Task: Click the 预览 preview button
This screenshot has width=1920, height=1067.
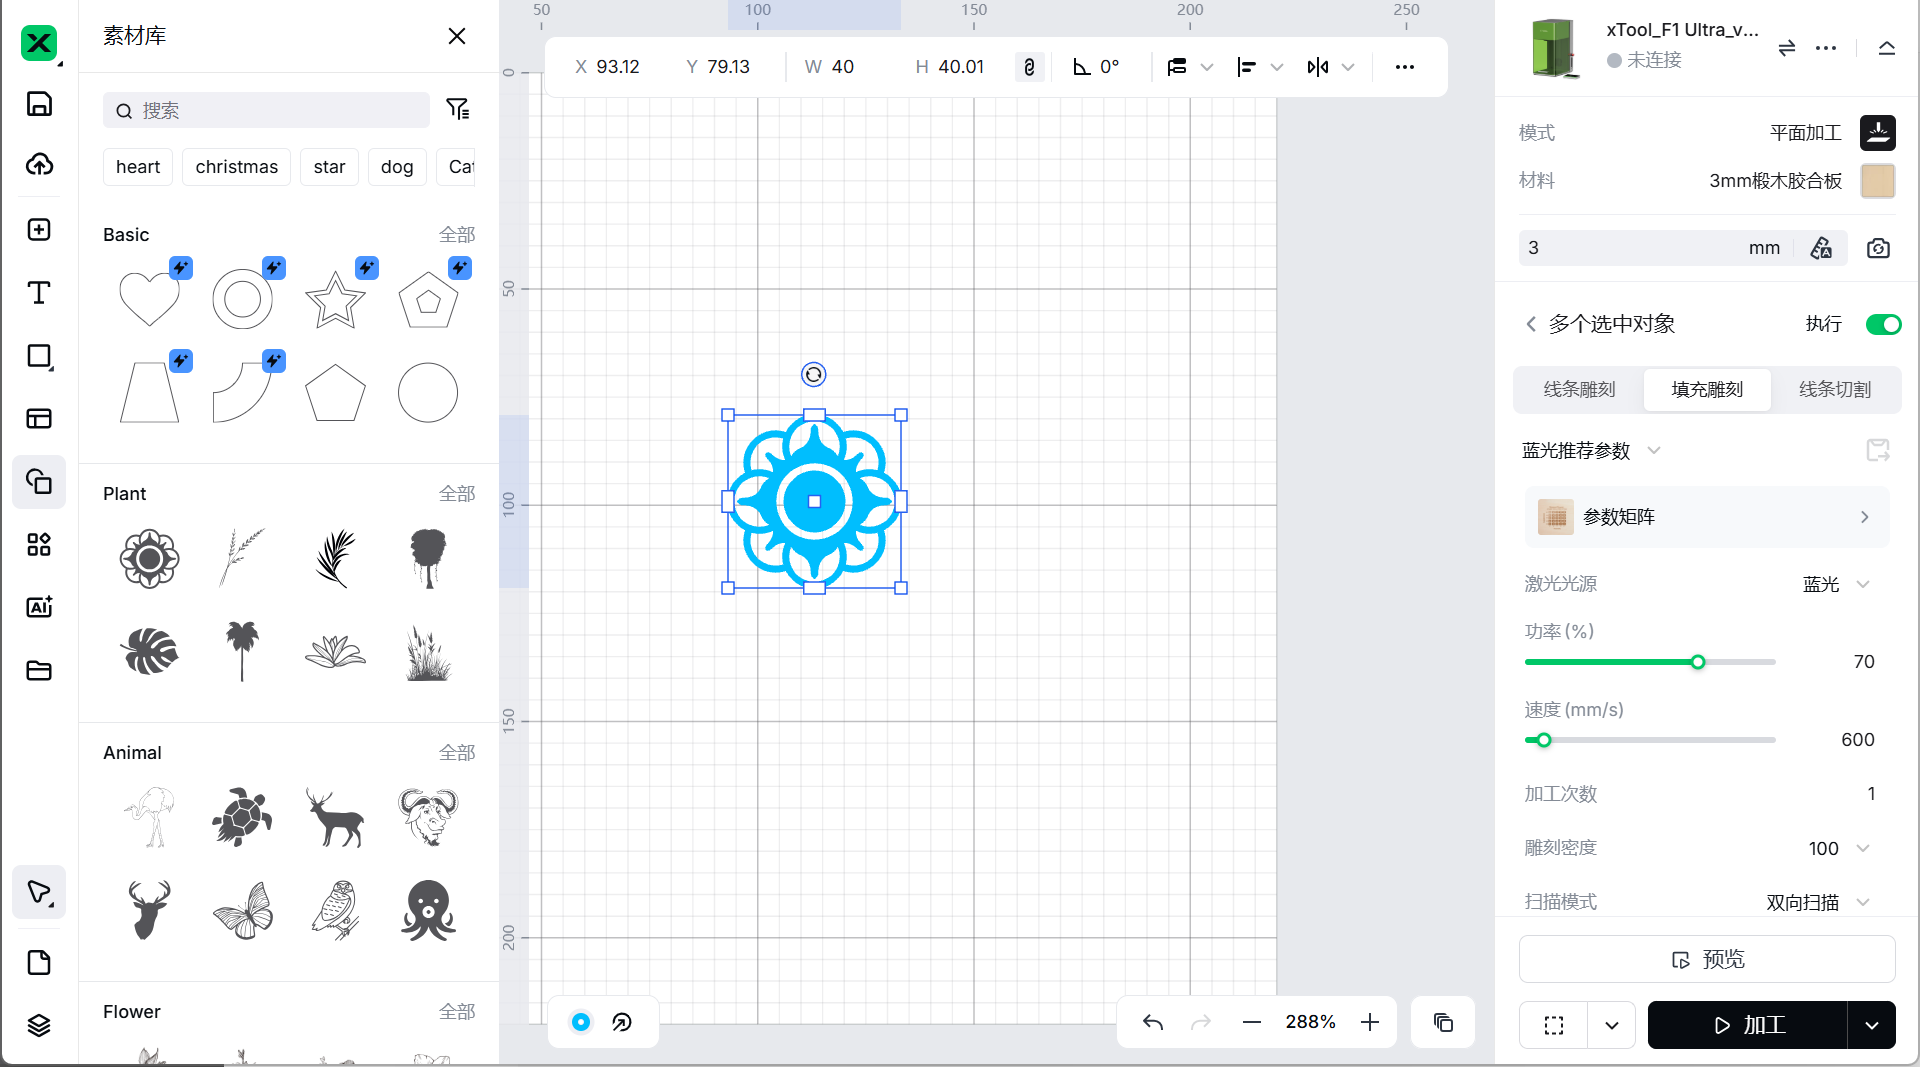Action: pyautogui.click(x=1707, y=959)
